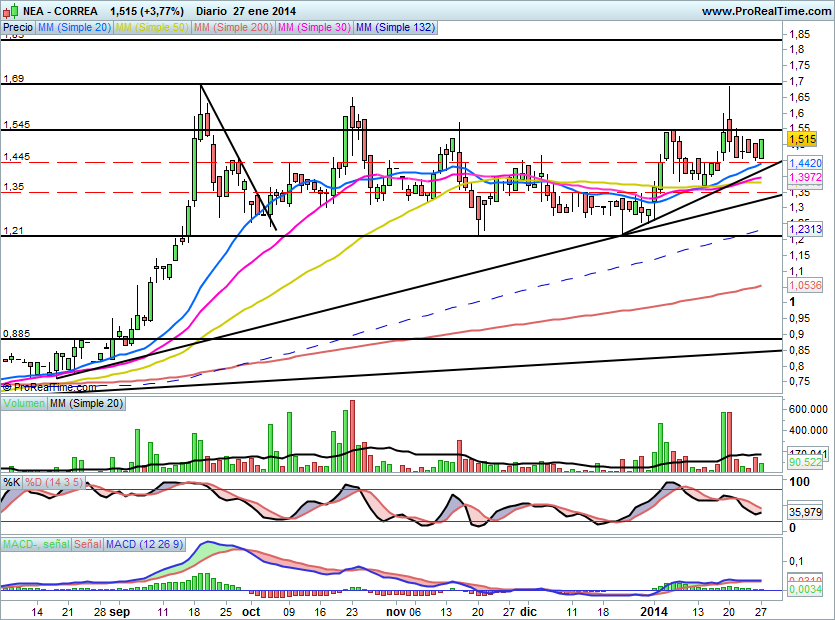Click the 400.000 volume axis label

[808, 430]
